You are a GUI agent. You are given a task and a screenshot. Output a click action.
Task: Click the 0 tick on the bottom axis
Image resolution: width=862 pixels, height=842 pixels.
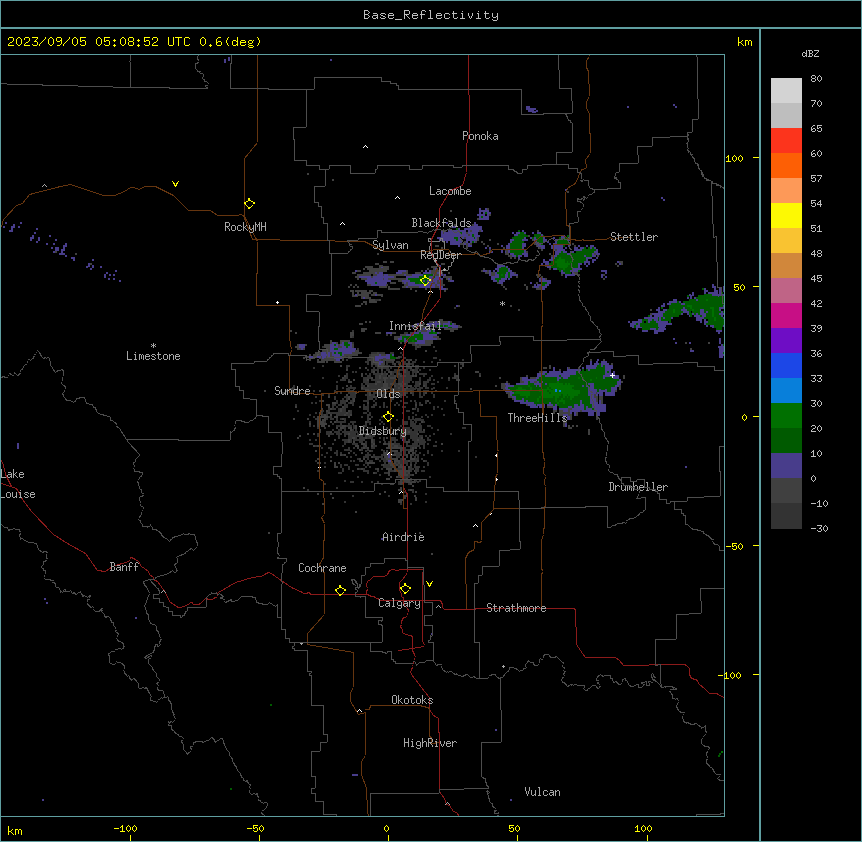coord(386,829)
